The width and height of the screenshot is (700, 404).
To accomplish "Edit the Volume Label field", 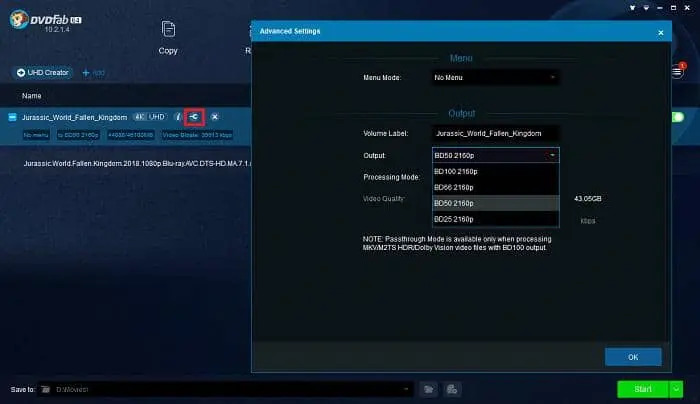I will 496,133.
